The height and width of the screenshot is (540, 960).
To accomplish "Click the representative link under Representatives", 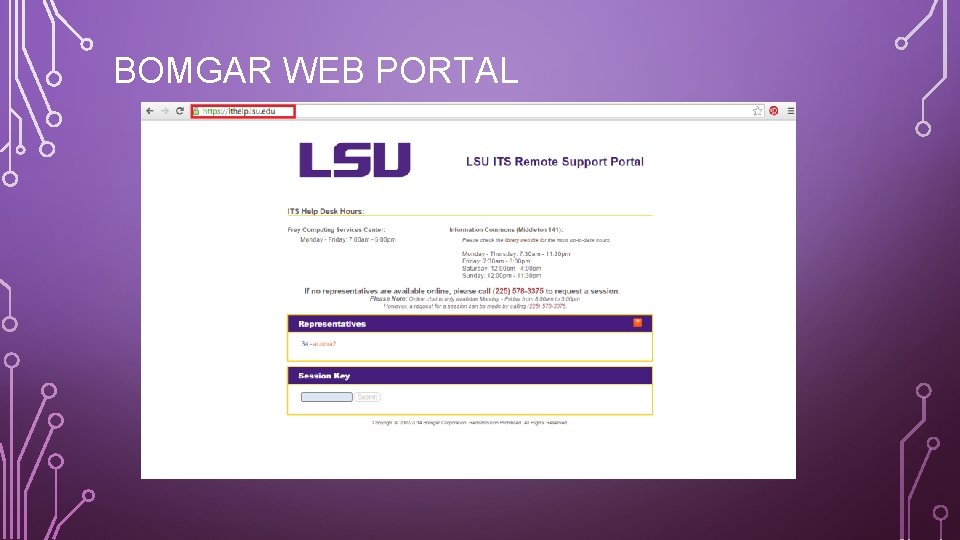I will (323, 344).
